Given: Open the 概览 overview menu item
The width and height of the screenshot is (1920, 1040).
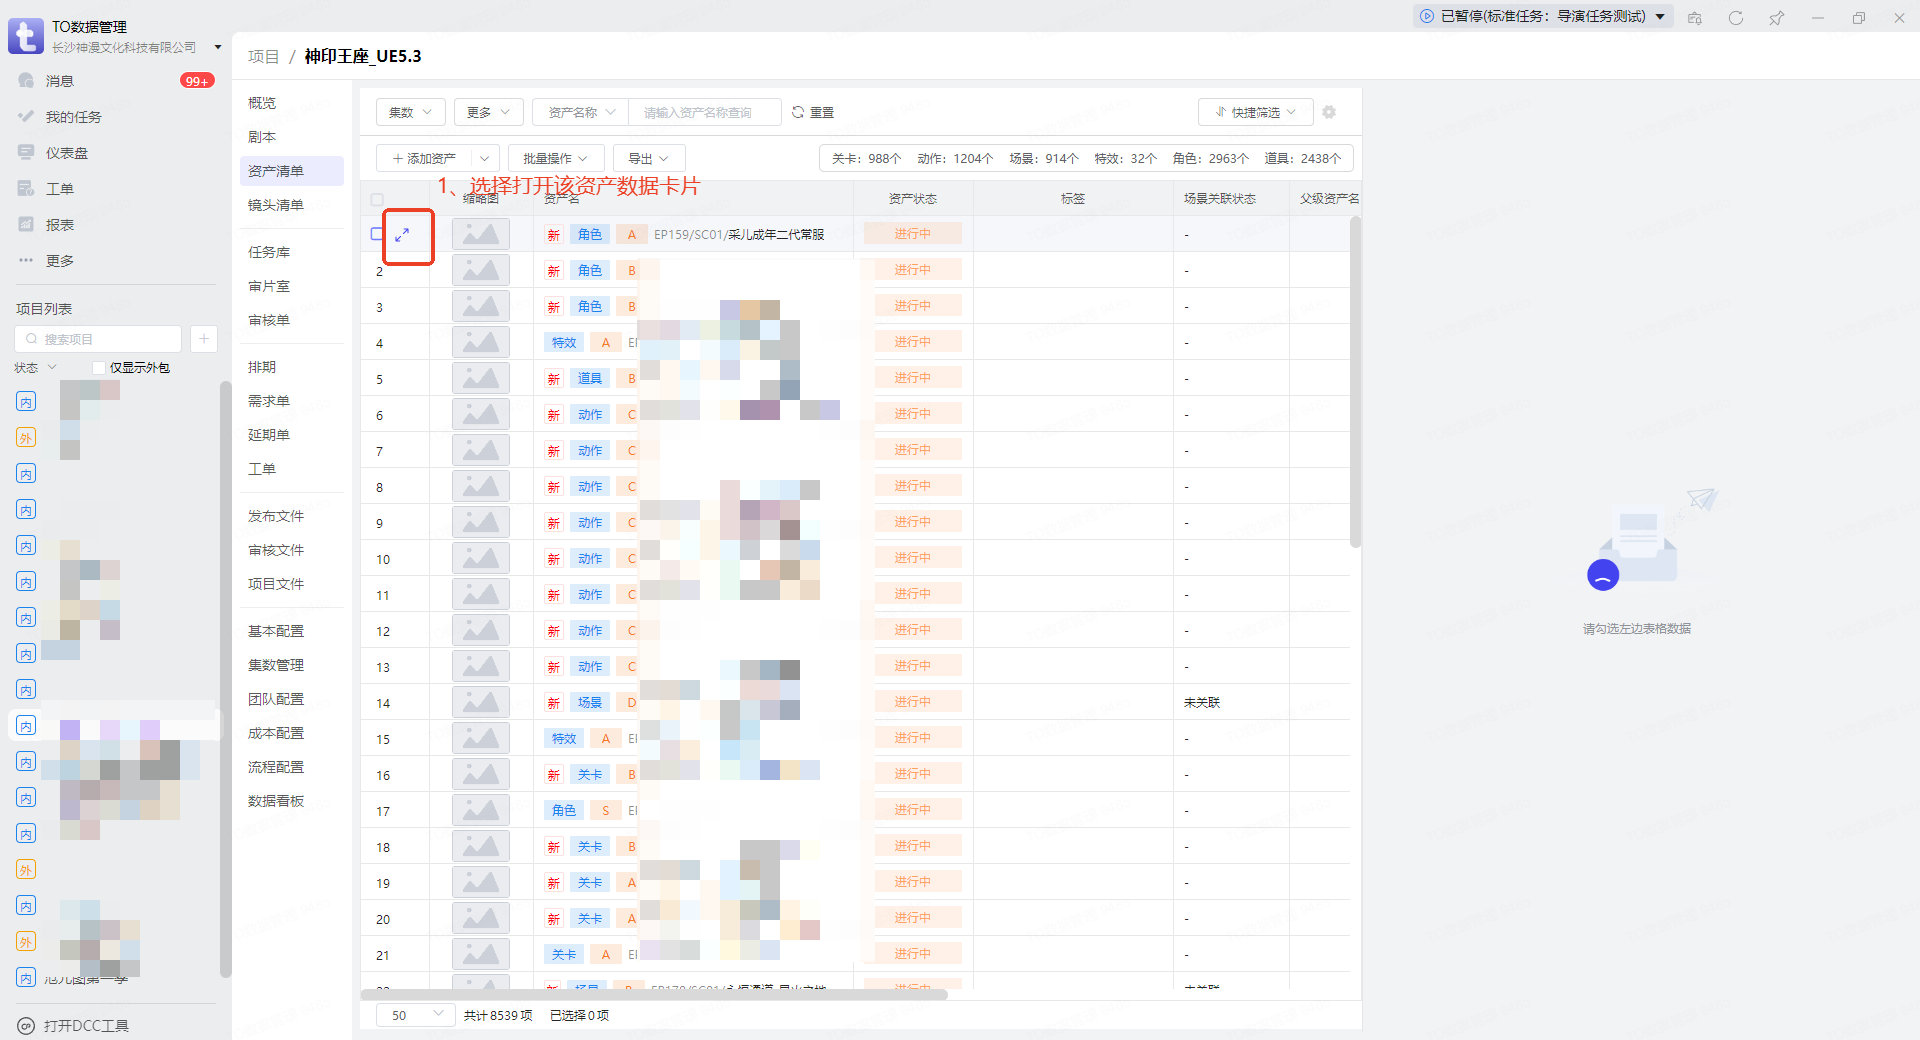Looking at the screenshot, I should (262, 103).
